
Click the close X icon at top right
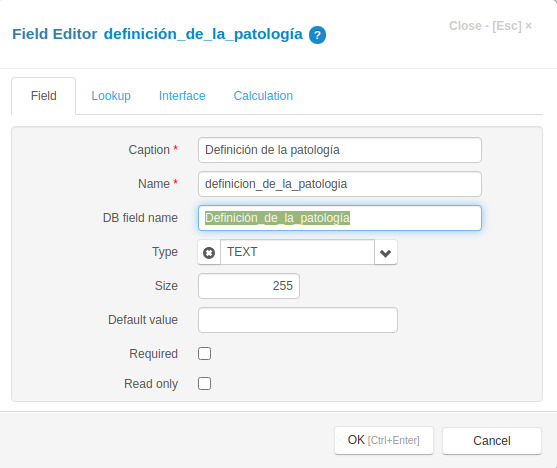pyautogui.click(x=529, y=26)
